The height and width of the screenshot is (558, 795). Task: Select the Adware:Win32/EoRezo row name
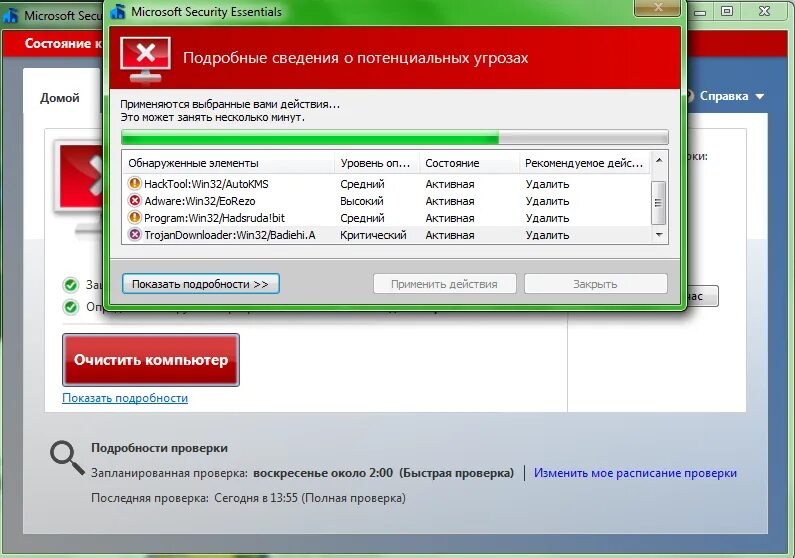coord(200,201)
